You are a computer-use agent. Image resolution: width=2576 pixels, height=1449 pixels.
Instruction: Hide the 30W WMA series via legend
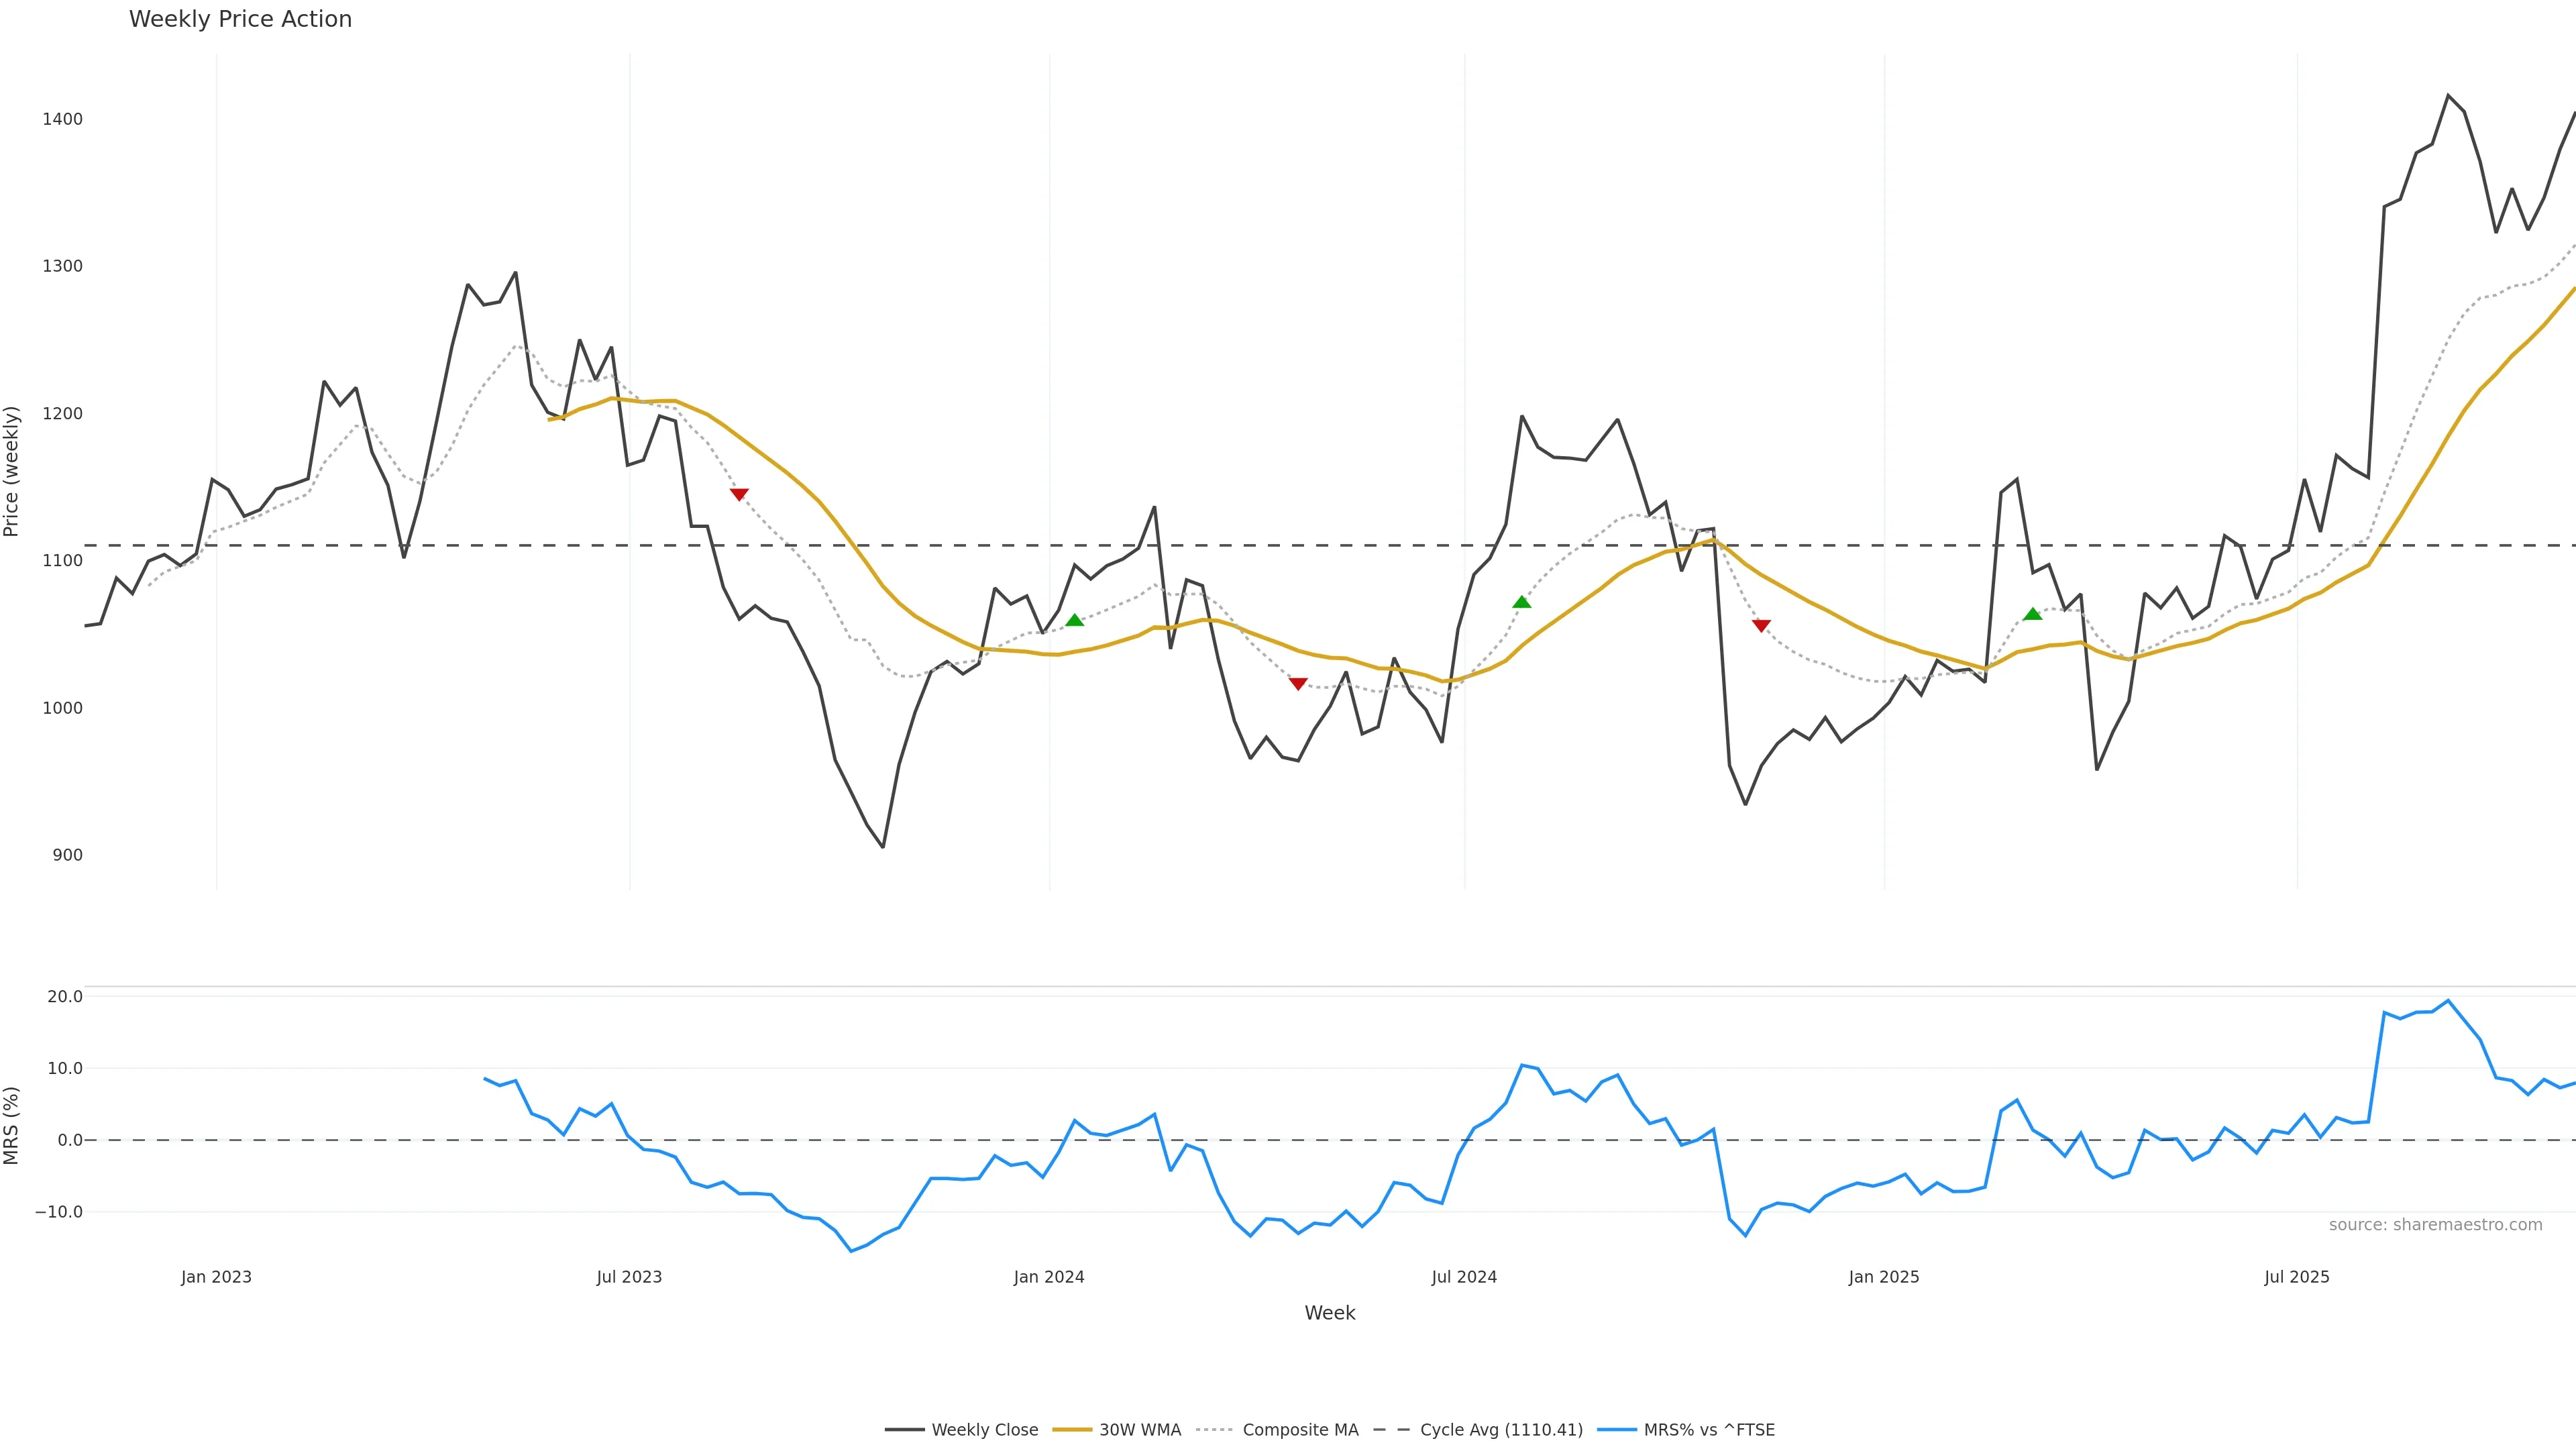coord(1139,1430)
